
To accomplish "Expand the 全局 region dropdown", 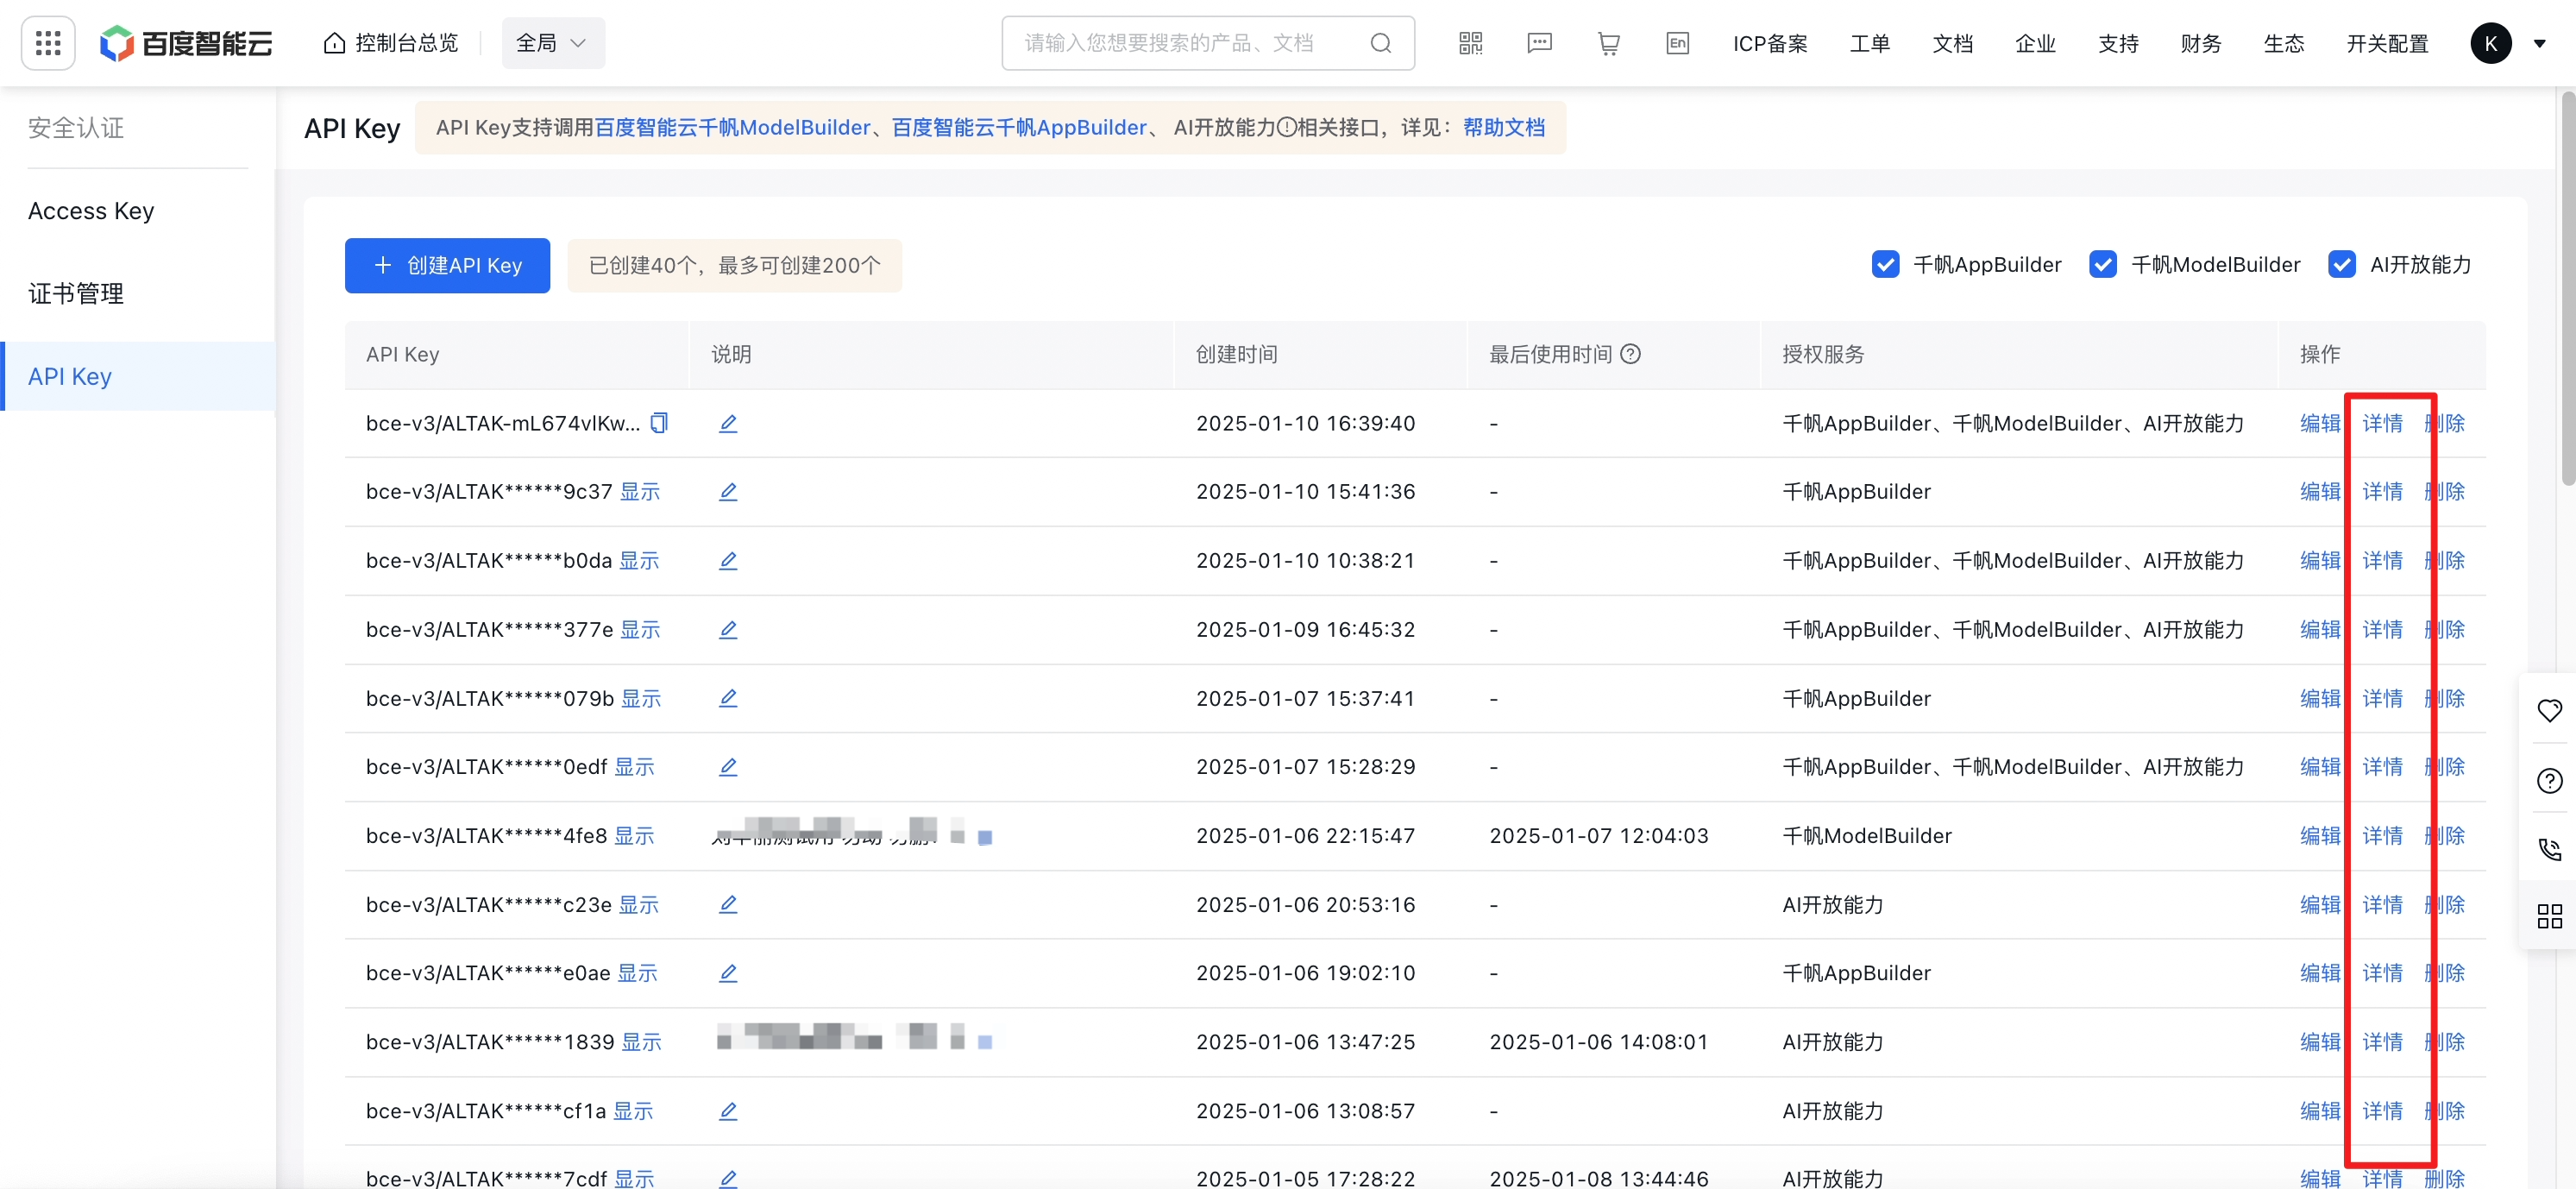I will tap(552, 43).
